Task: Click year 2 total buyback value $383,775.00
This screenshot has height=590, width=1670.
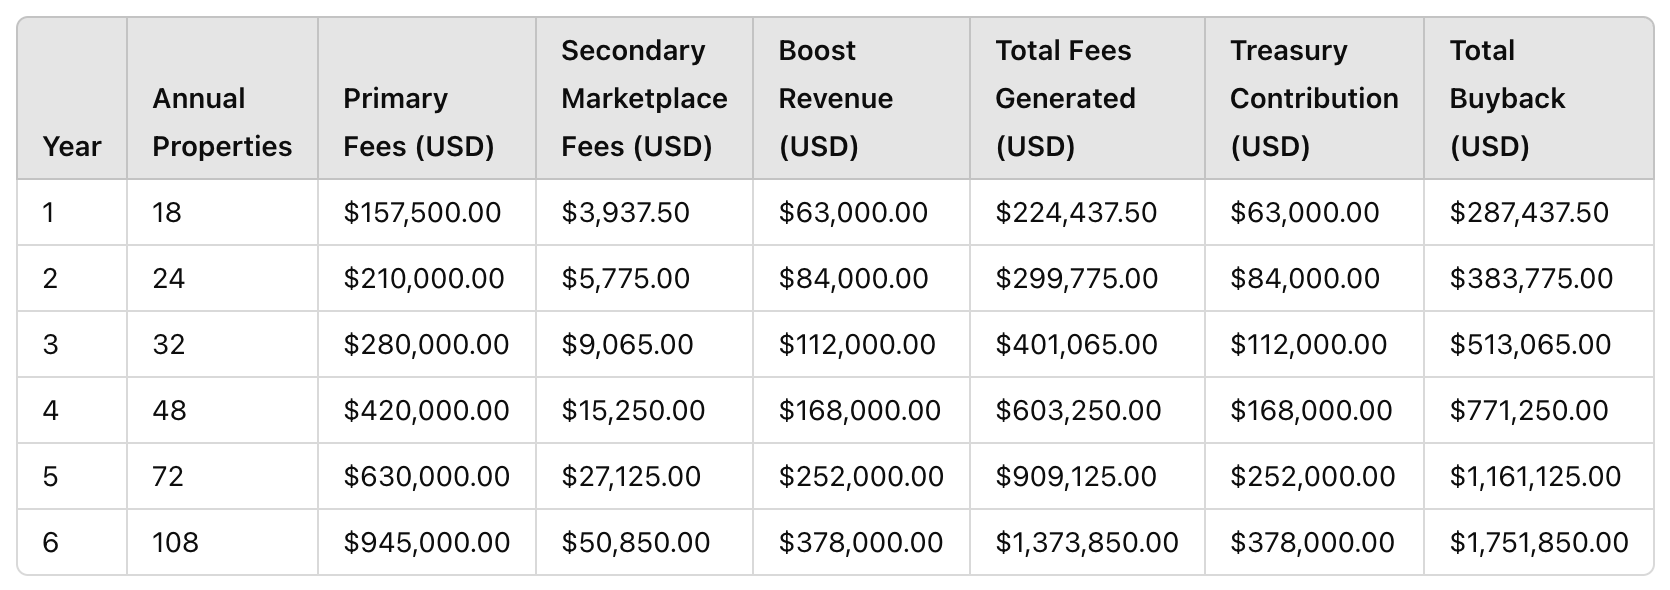Action: pos(1531,278)
